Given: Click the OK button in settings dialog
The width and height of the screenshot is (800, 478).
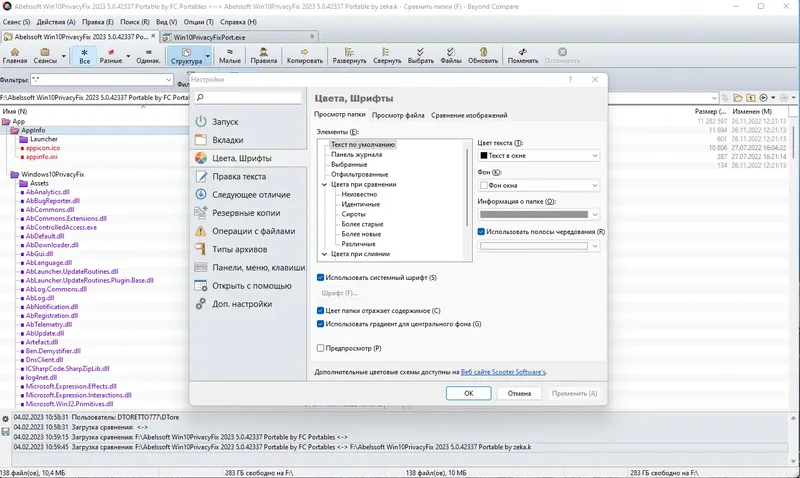Looking at the screenshot, I should point(468,393).
